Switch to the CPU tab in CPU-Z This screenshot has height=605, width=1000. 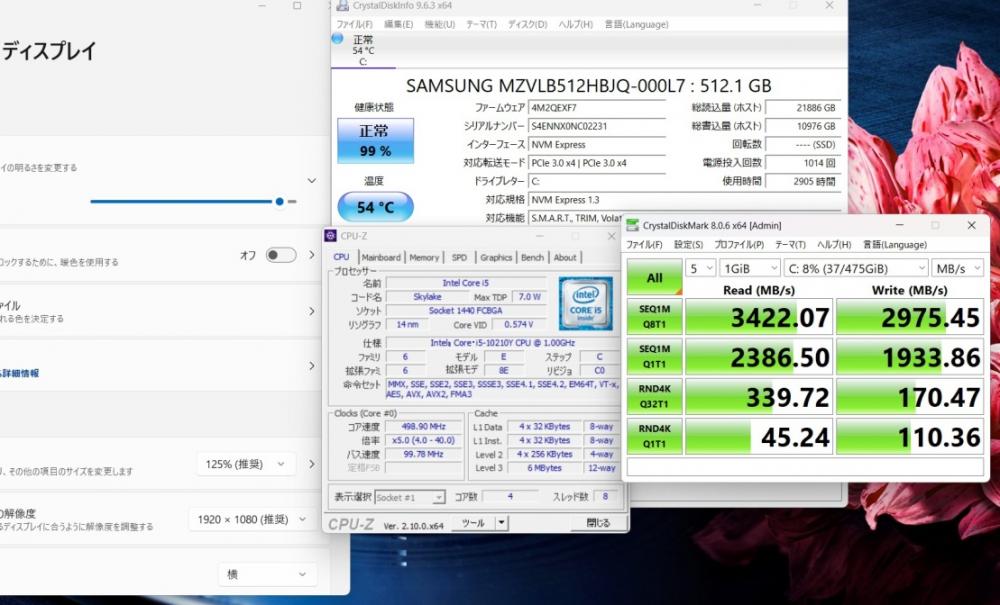pyautogui.click(x=341, y=257)
